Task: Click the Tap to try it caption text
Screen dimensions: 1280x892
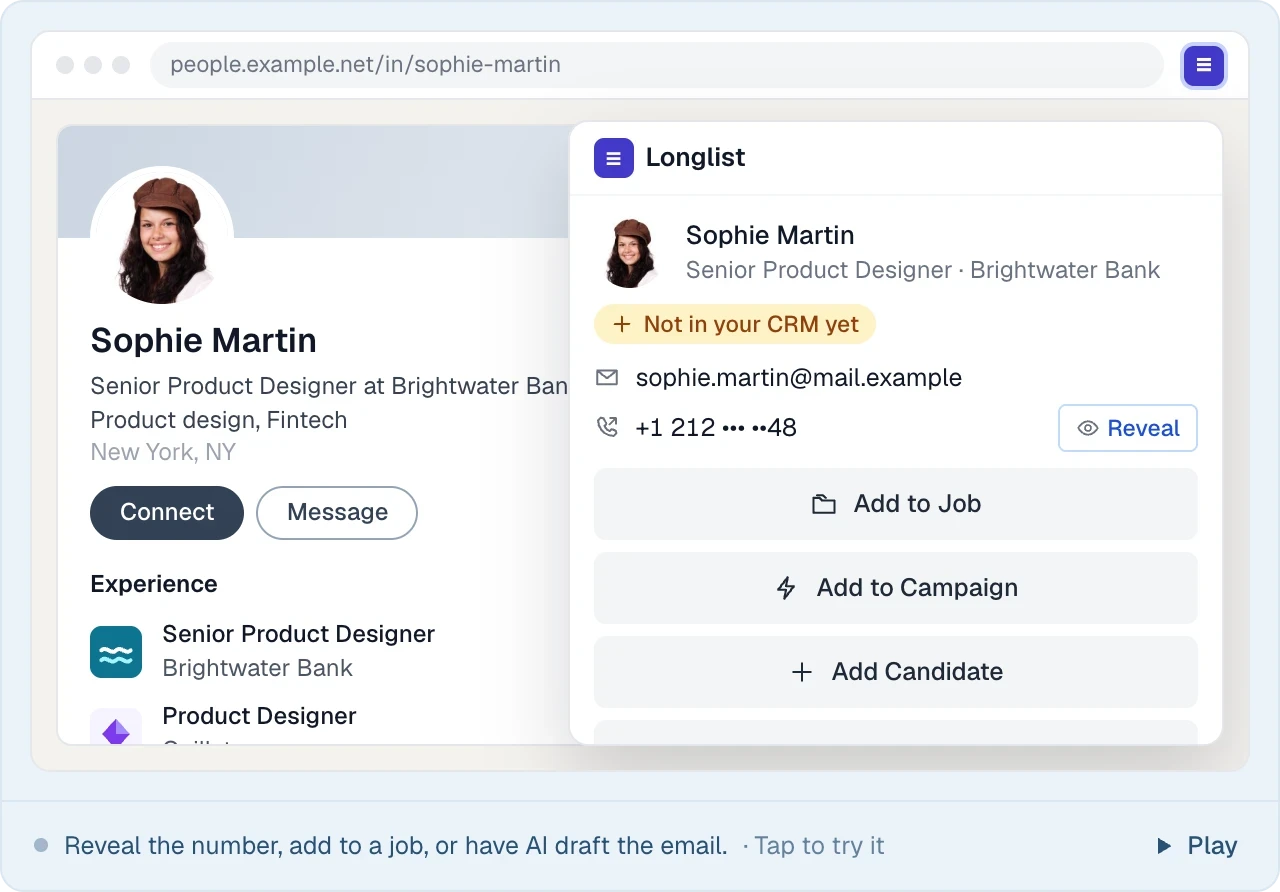Action: [819, 846]
